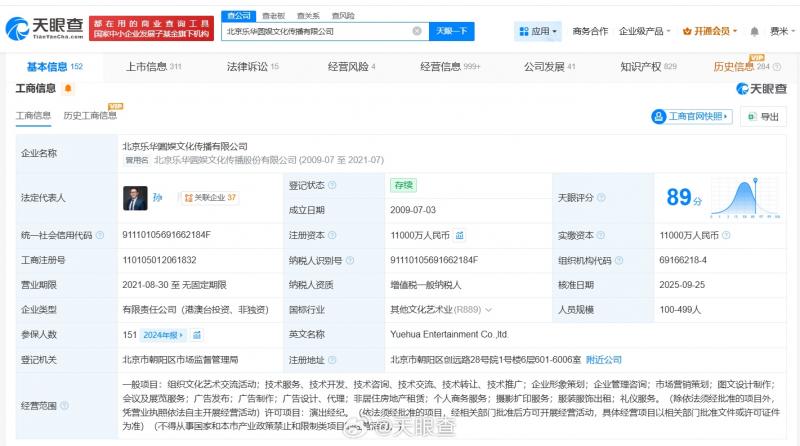This screenshot has height=446, width=800.
Task: Switch to the 法律诉讼 tab
Action: click(252, 67)
